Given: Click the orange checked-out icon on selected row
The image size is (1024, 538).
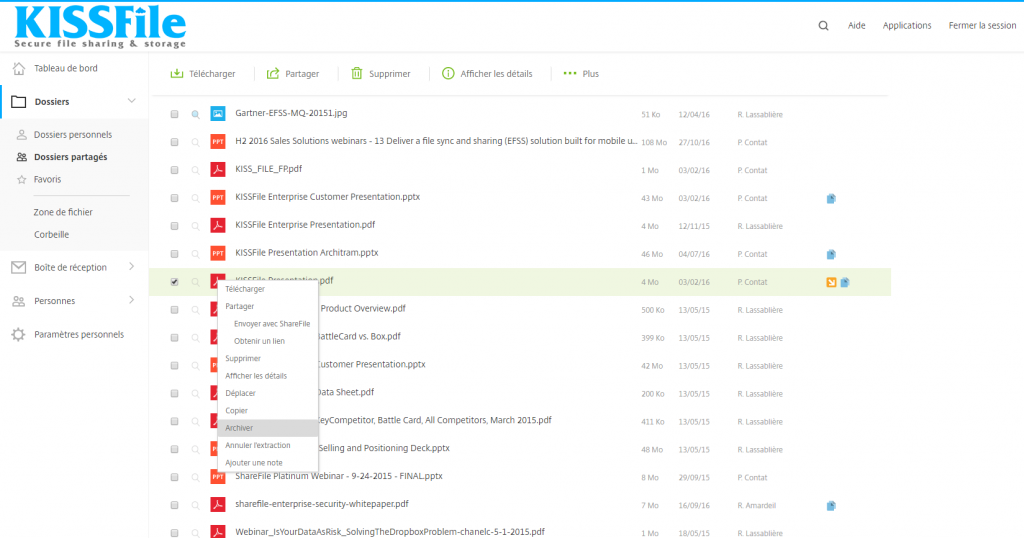Looking at the screenshot, I should click(831, 283).
